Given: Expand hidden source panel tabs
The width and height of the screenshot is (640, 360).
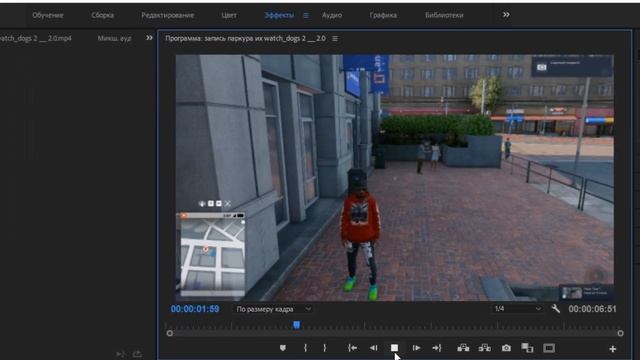Looking at the screenshot, I should coord(149,38).
